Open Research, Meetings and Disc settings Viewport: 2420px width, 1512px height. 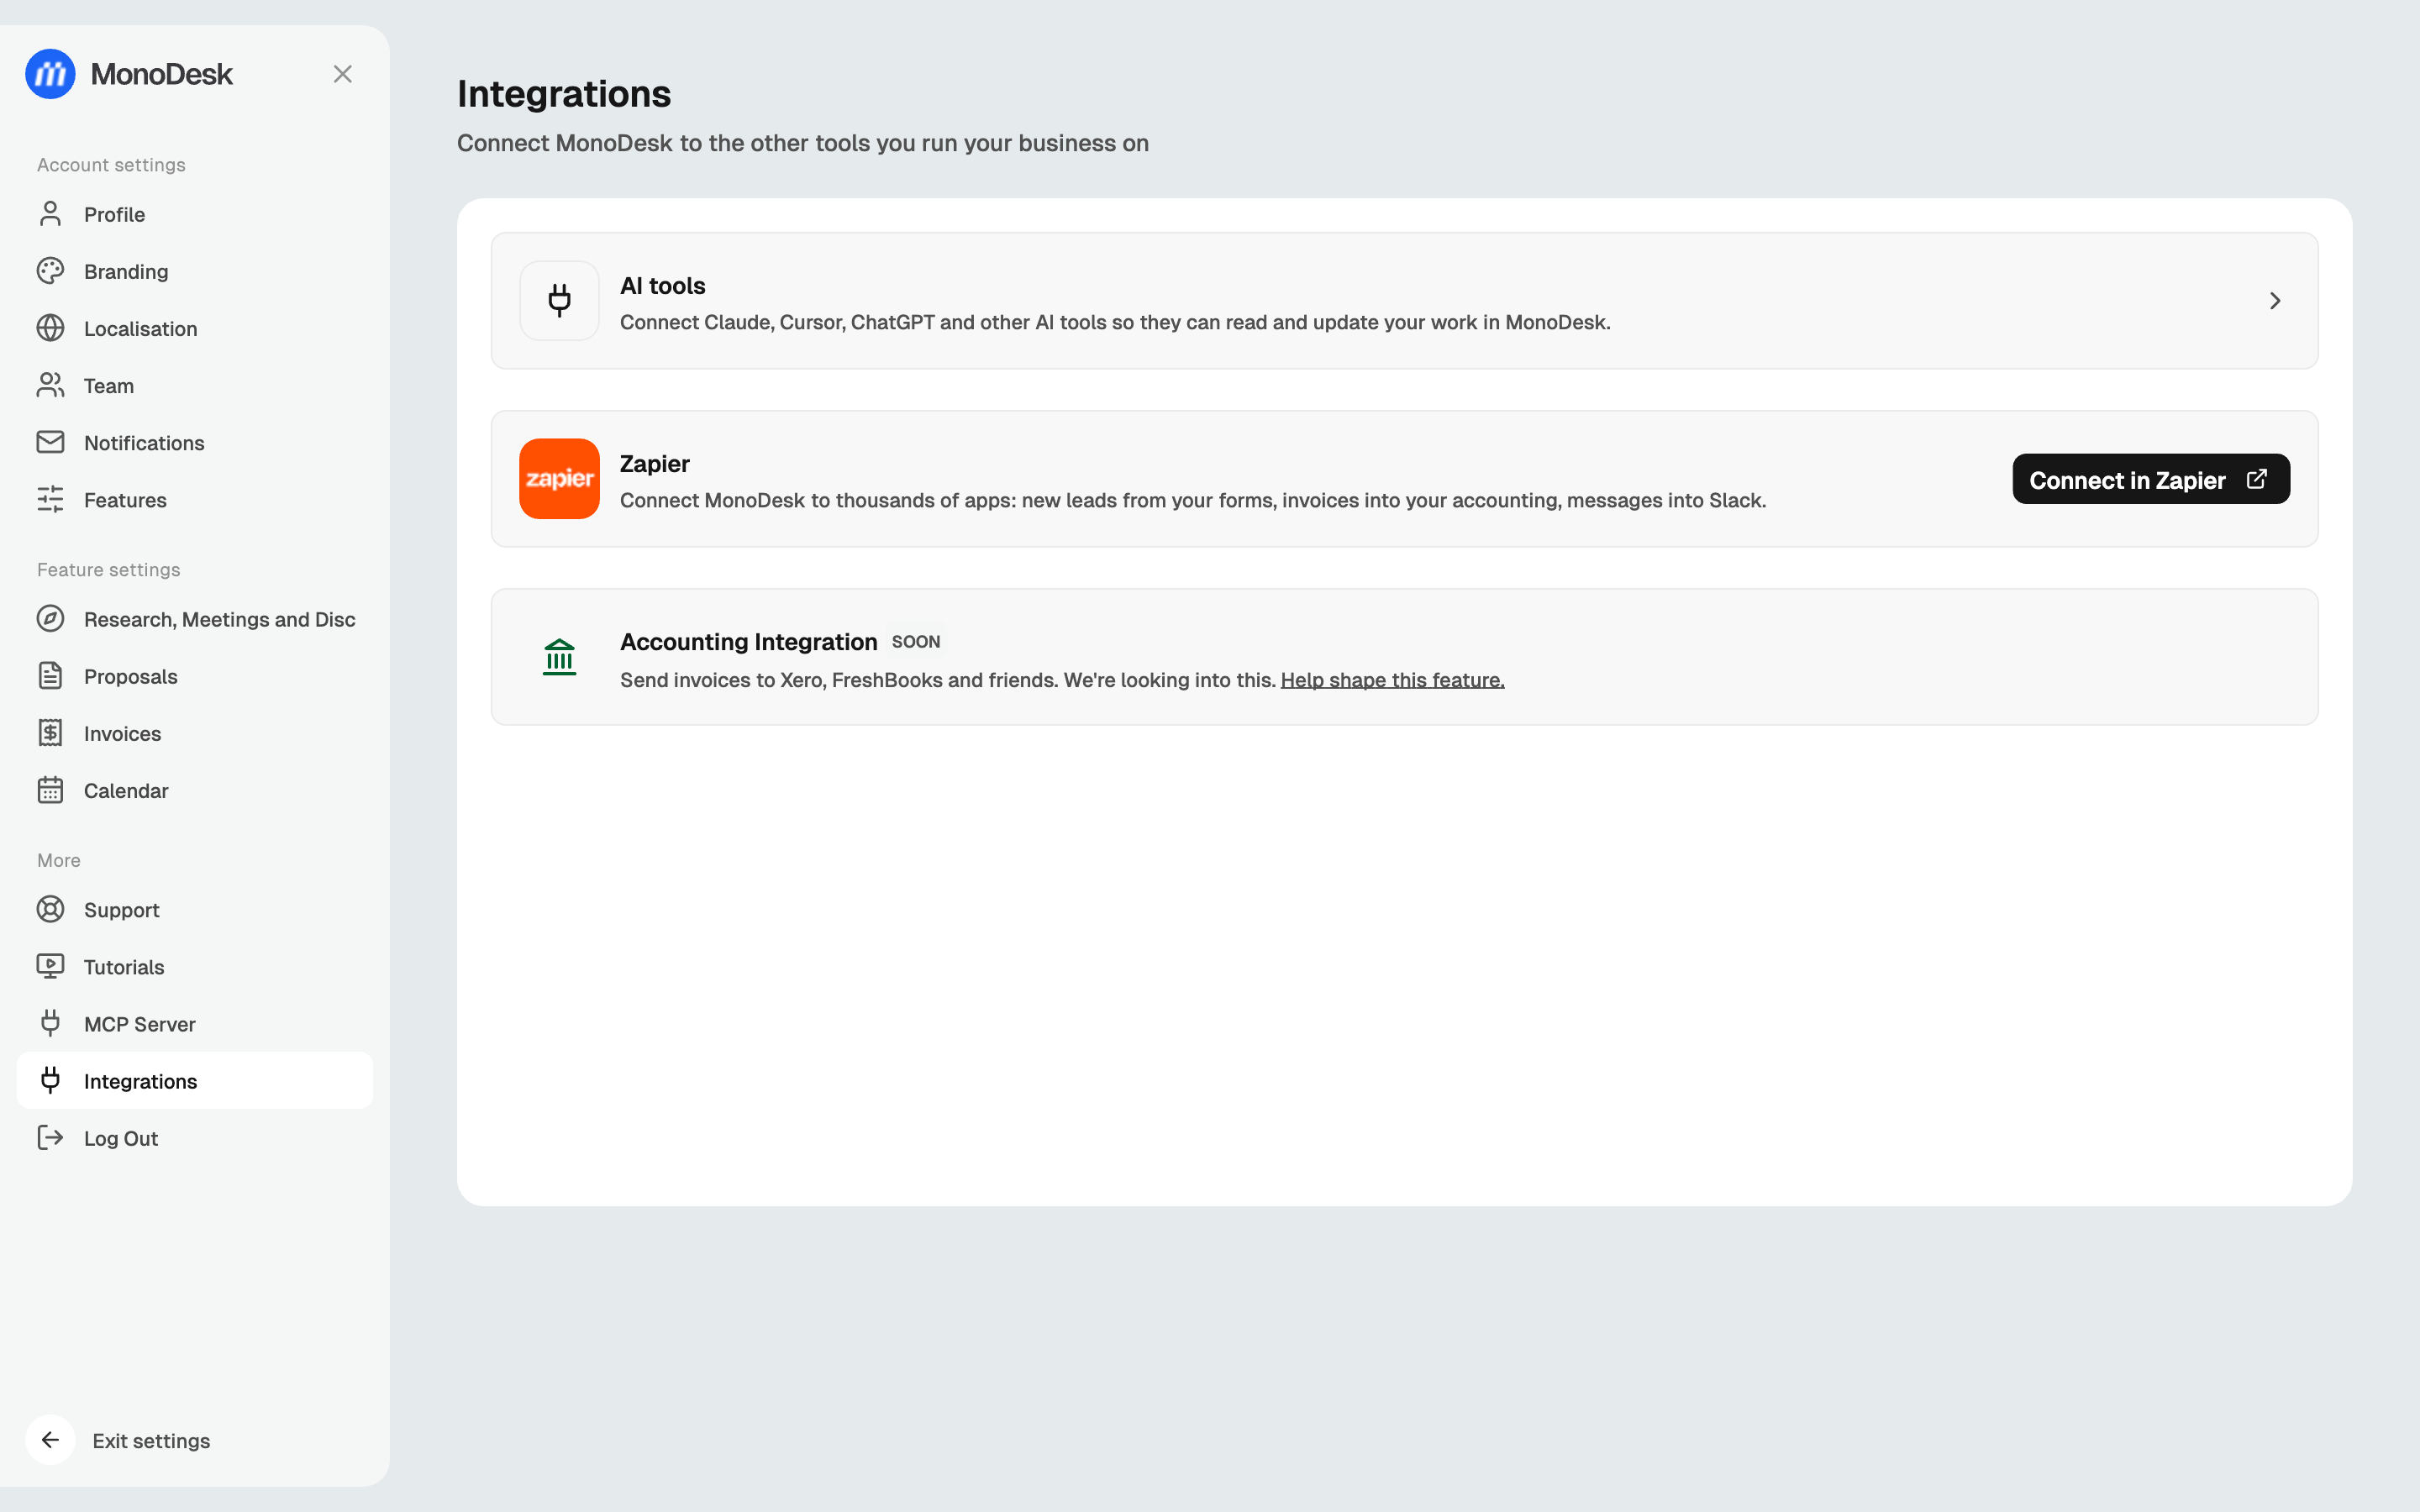click(x=195, y=619)
